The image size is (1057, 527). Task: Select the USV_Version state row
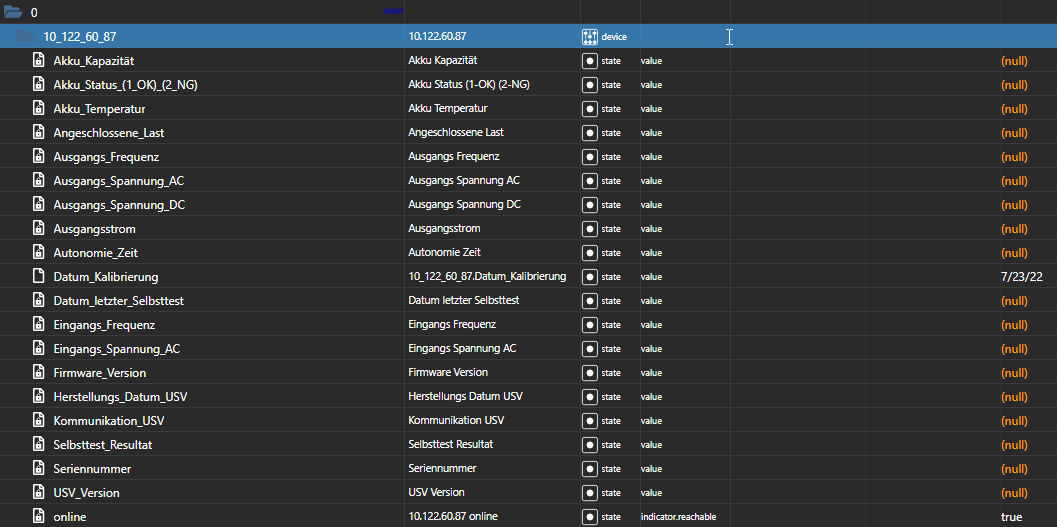coord(86,493)
